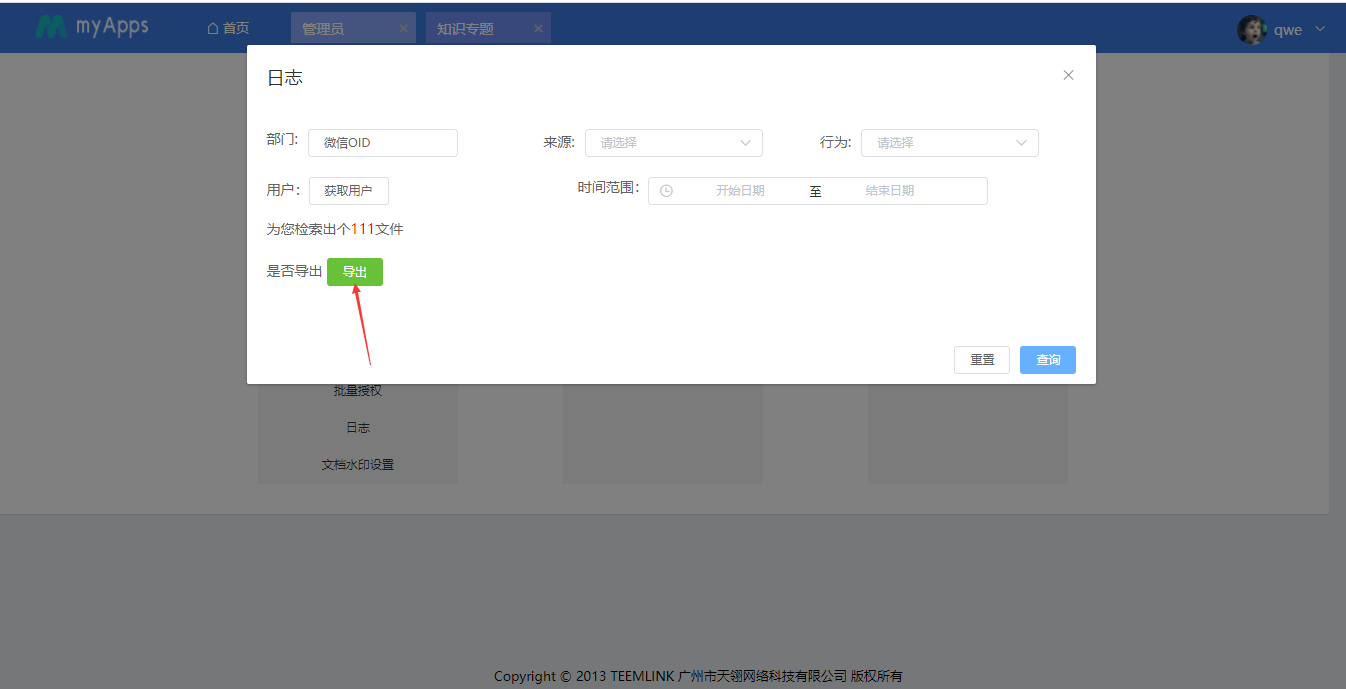Click the 重置 reset button
Screen dimensions: 1346x689
(981, 360)
